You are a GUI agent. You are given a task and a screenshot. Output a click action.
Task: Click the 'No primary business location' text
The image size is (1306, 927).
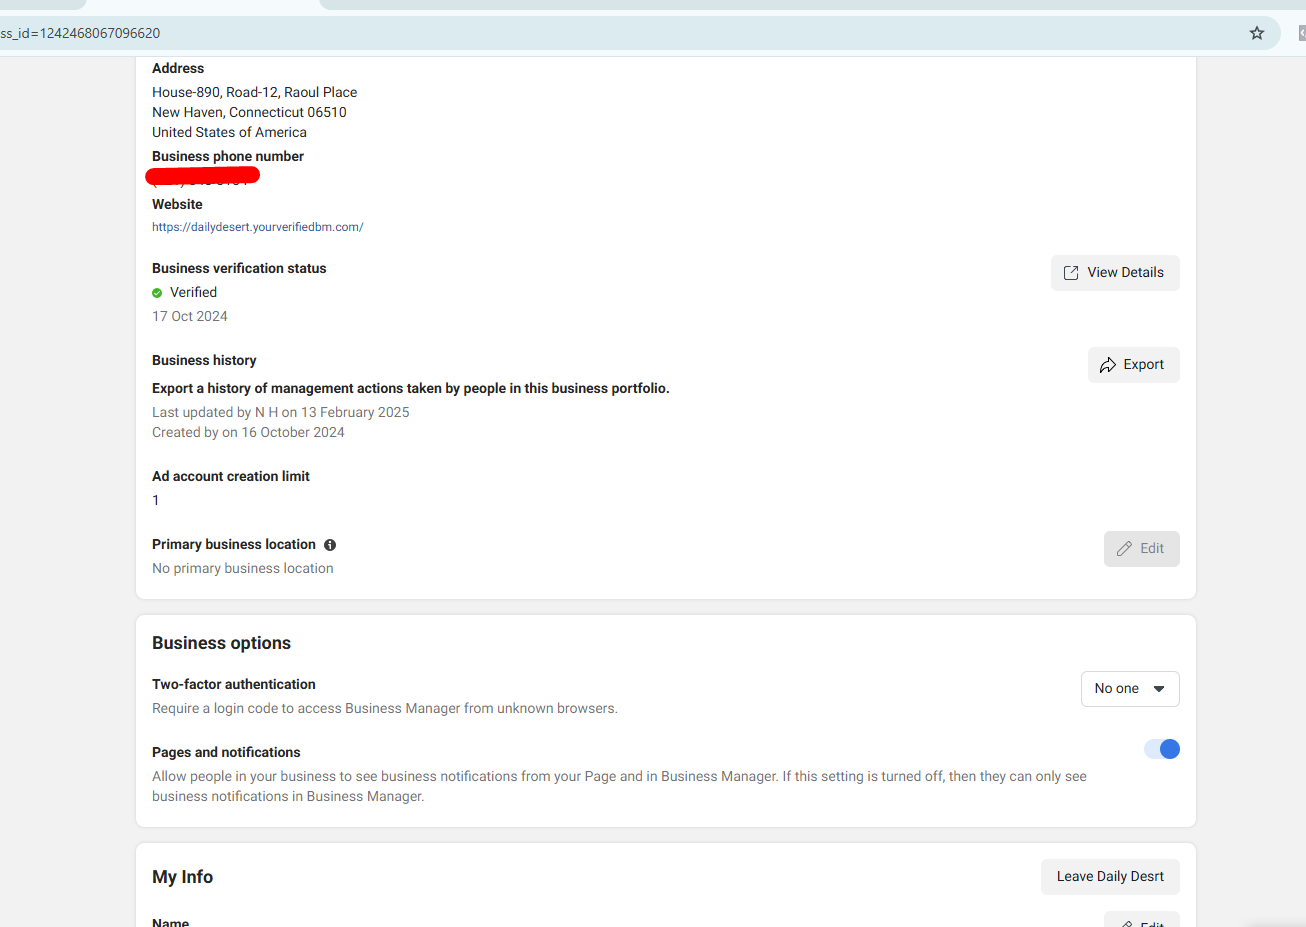click(x=243, y=568)
